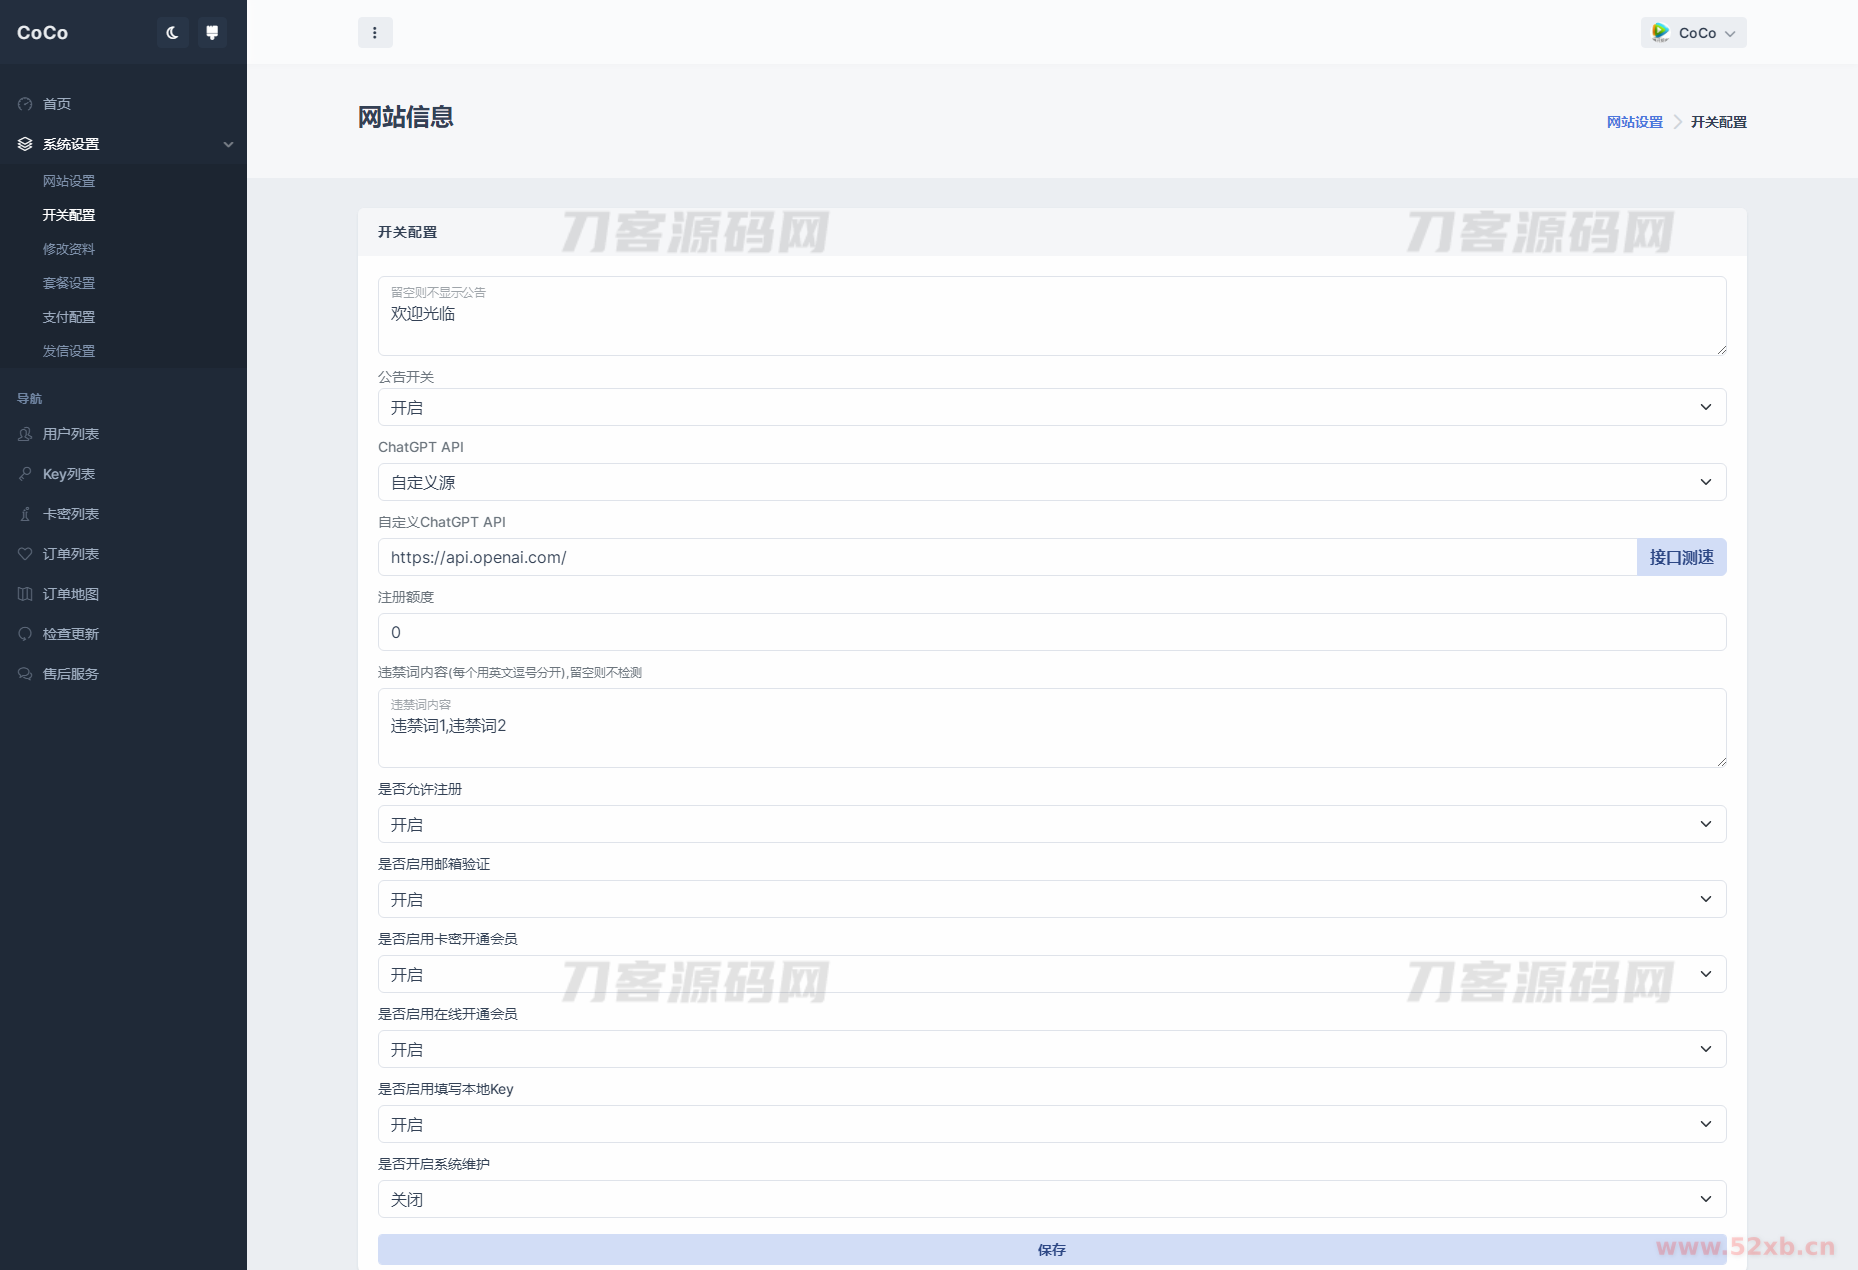This screenshot has height=1270, width=1858.
Task: Open the CoCo user account menu
Action: [1693, 33]
